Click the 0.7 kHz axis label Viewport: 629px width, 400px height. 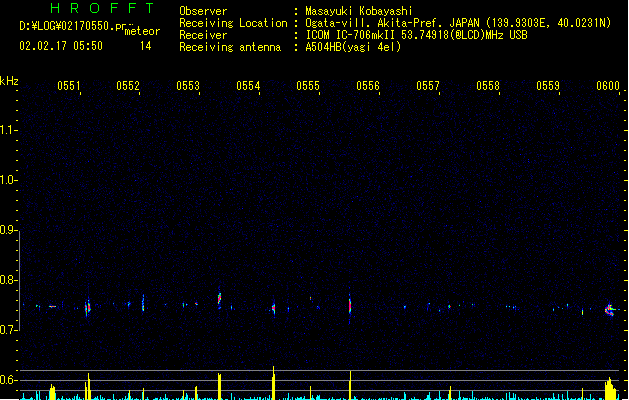coord(8,330)
